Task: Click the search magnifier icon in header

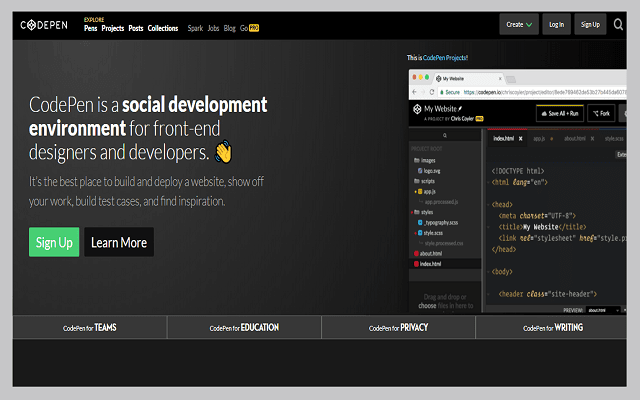Action: 620,24
